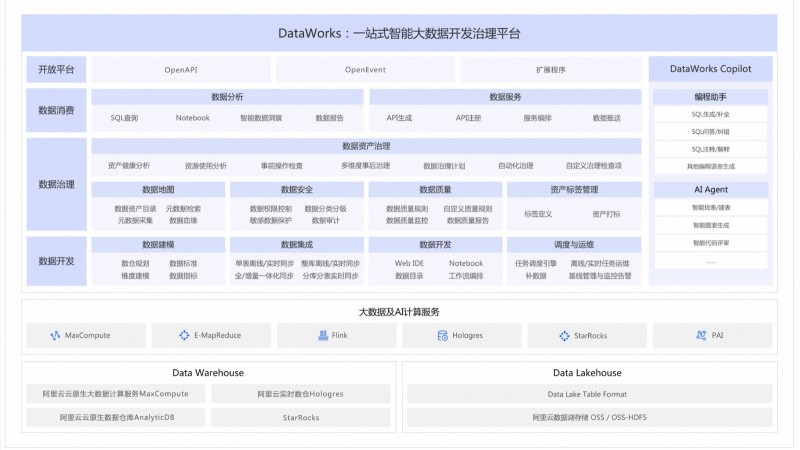The width and height of the screenshot is (800, 450).
Task: Click the 数据消费 side label
Action: (56, 110)
